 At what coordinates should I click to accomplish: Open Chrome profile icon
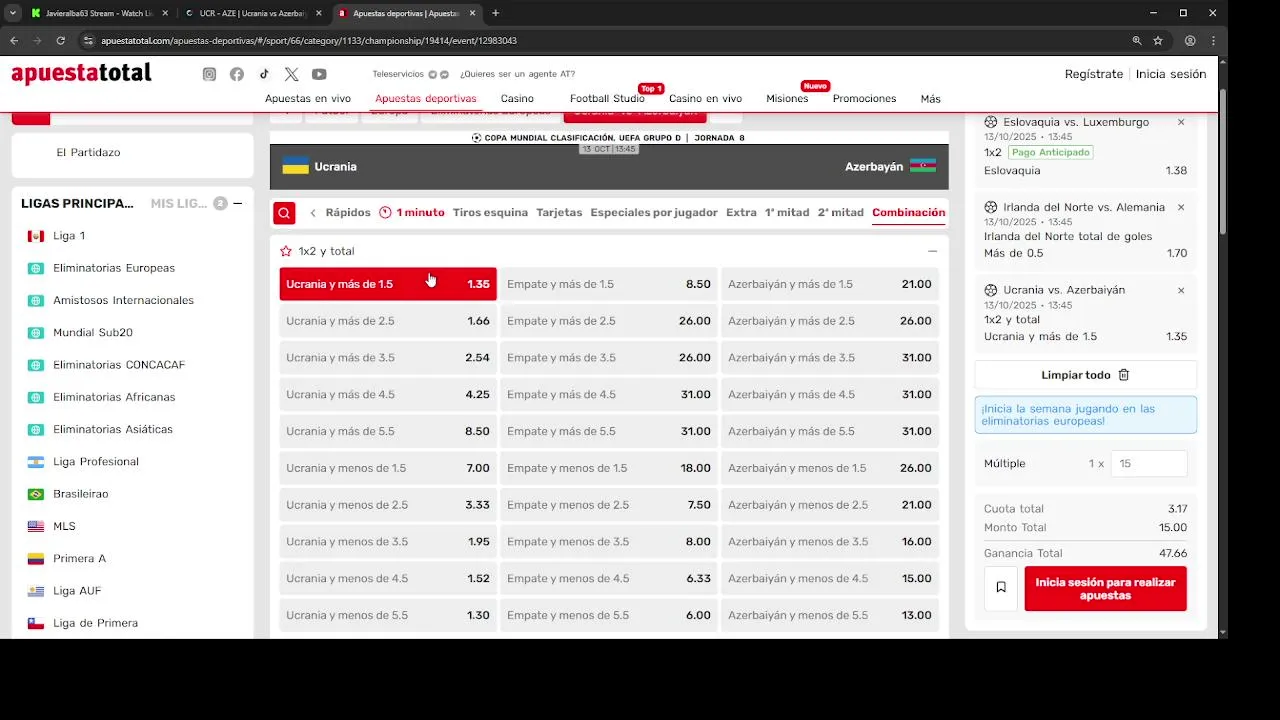(x=1190, y=41)
